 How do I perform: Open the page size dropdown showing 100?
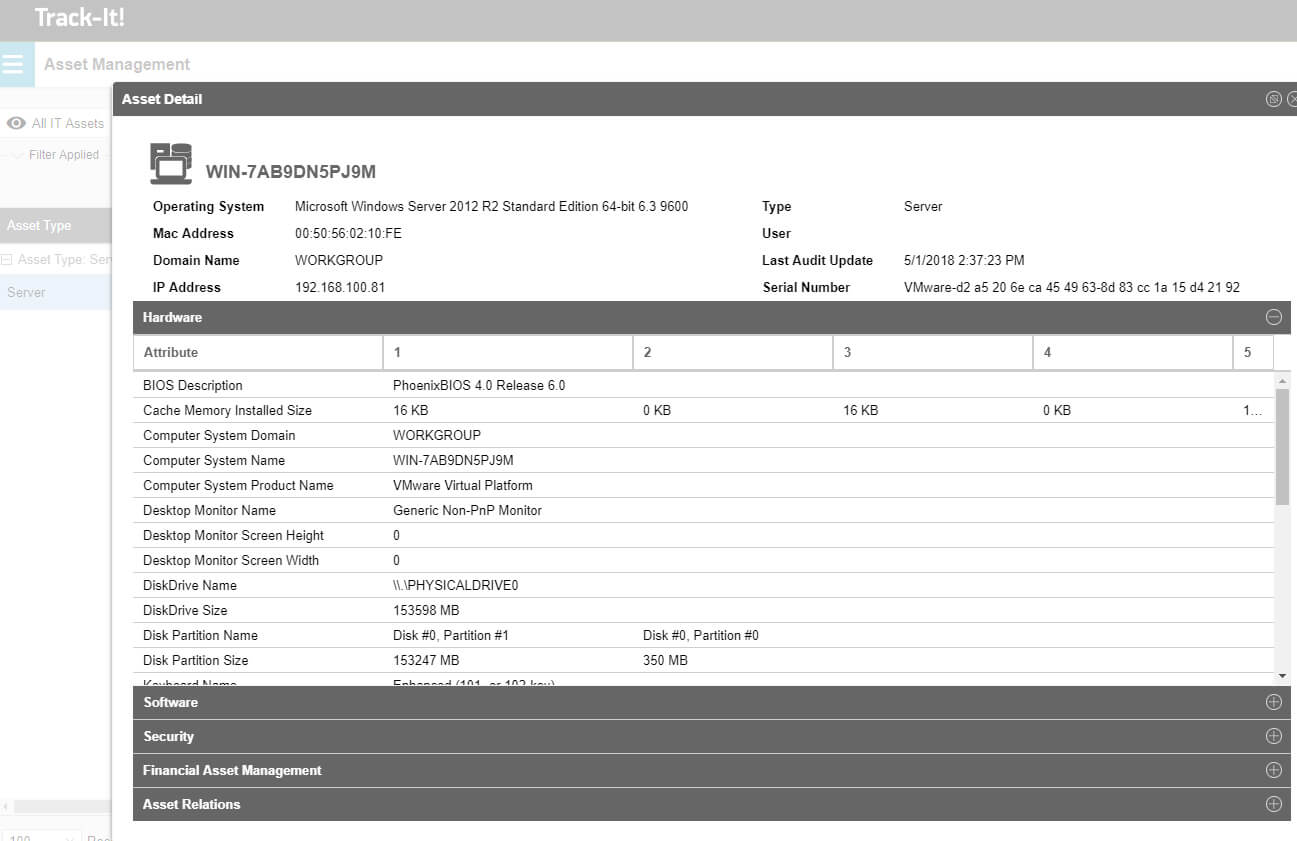click(x=38, y=838)
